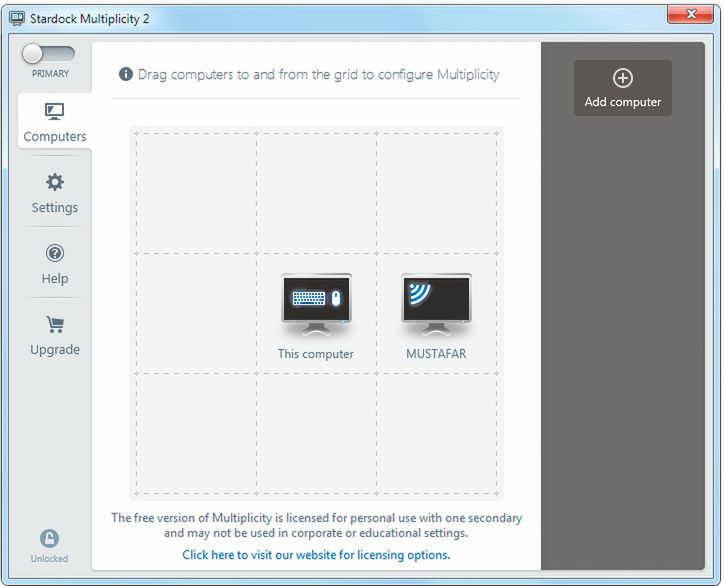Image resolution: width=725 pixels, height=586 pixels.
Task: Open the Settings tab
Action: click(55, 193)
